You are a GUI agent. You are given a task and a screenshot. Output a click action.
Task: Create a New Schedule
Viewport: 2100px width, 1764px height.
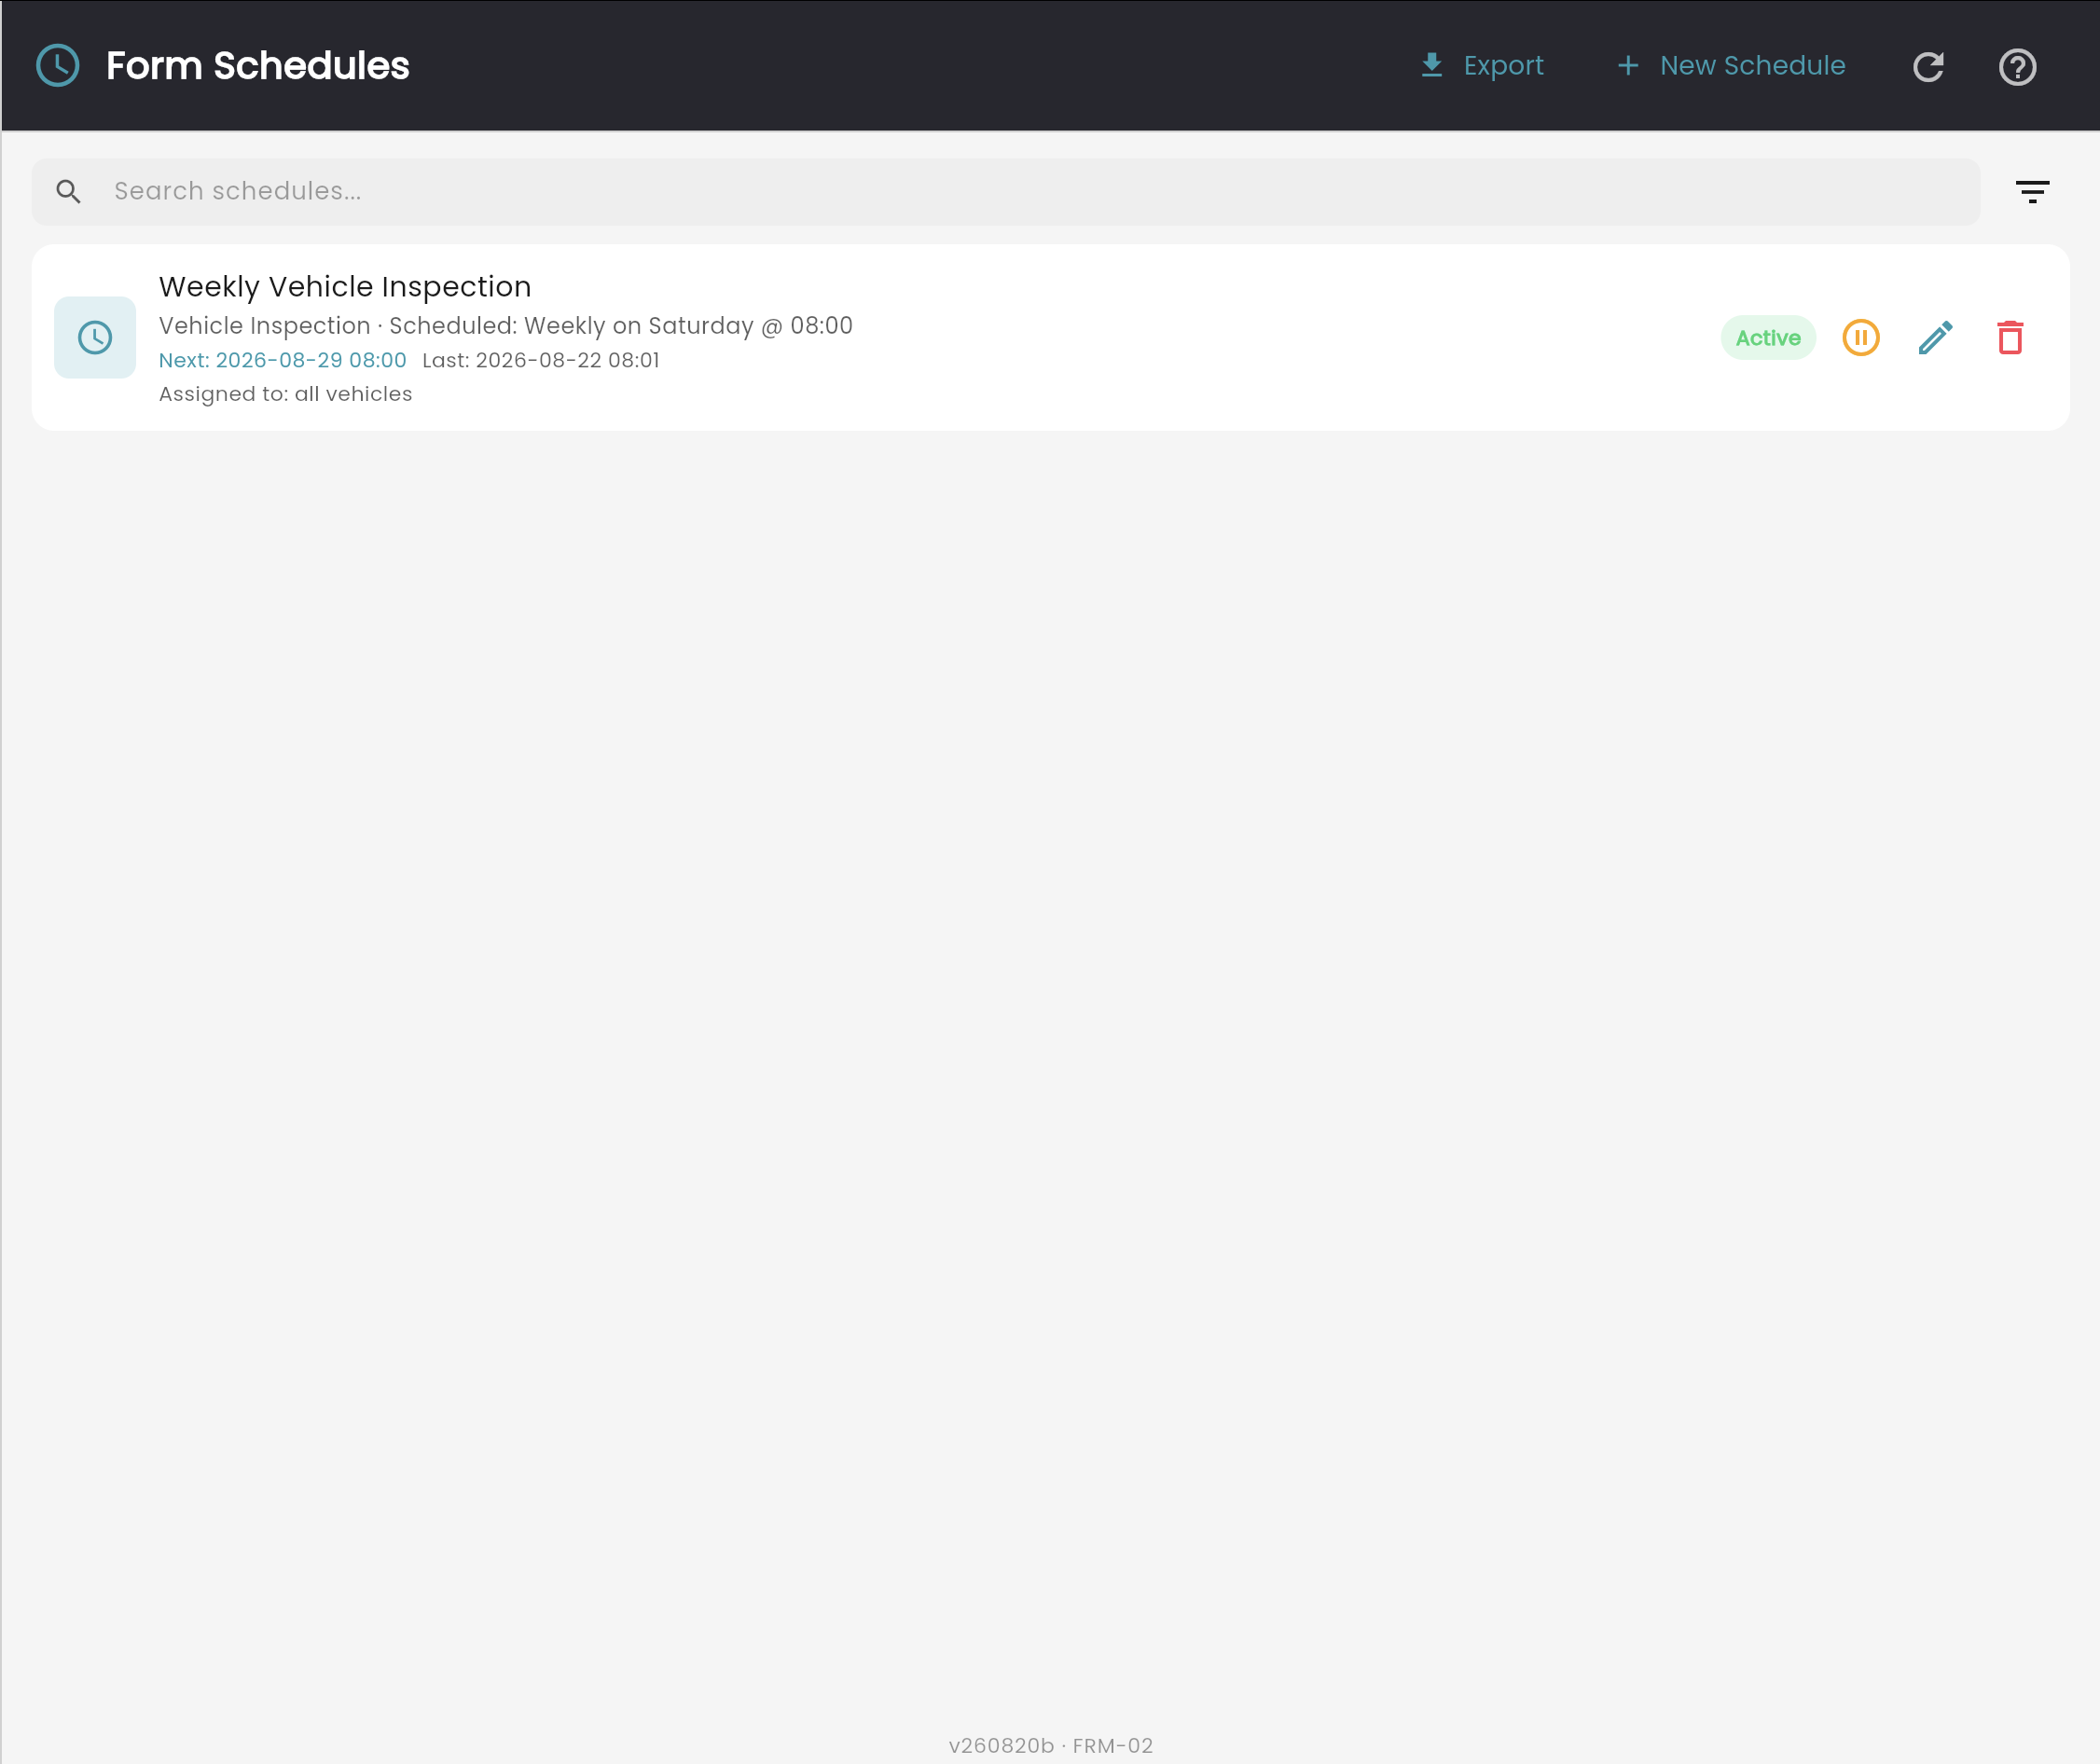[x=1731, y=65]
